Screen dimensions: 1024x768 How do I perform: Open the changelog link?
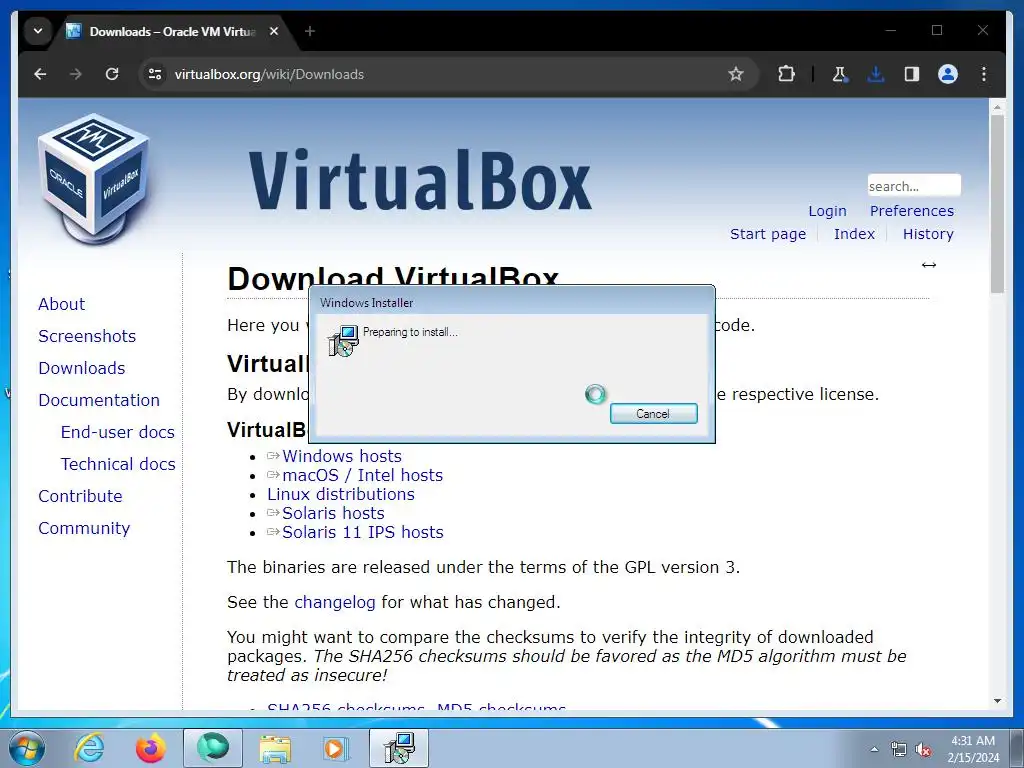tap(334, 602)
